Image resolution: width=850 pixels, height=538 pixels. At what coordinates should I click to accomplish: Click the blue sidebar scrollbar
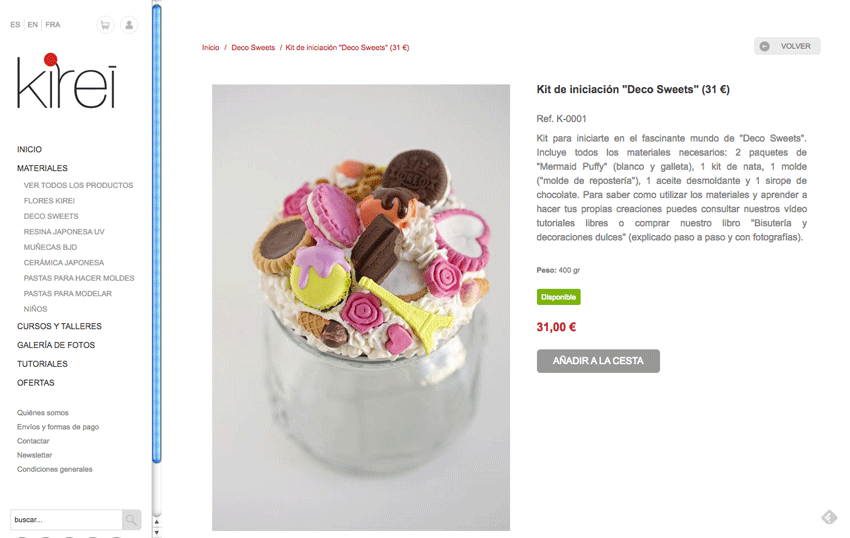point(157,234)
